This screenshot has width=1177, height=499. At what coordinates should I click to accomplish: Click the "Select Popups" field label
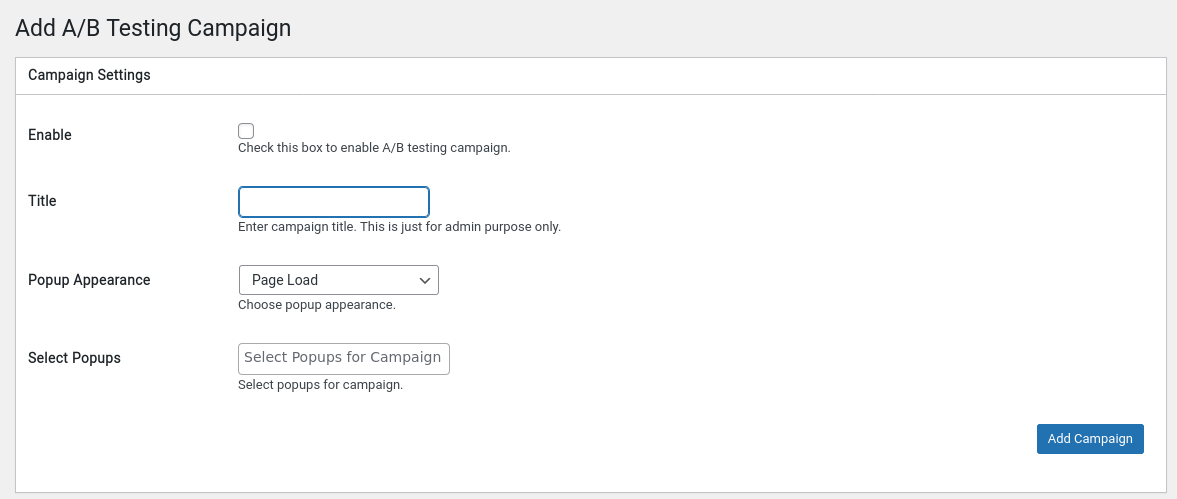click(74, 358)
